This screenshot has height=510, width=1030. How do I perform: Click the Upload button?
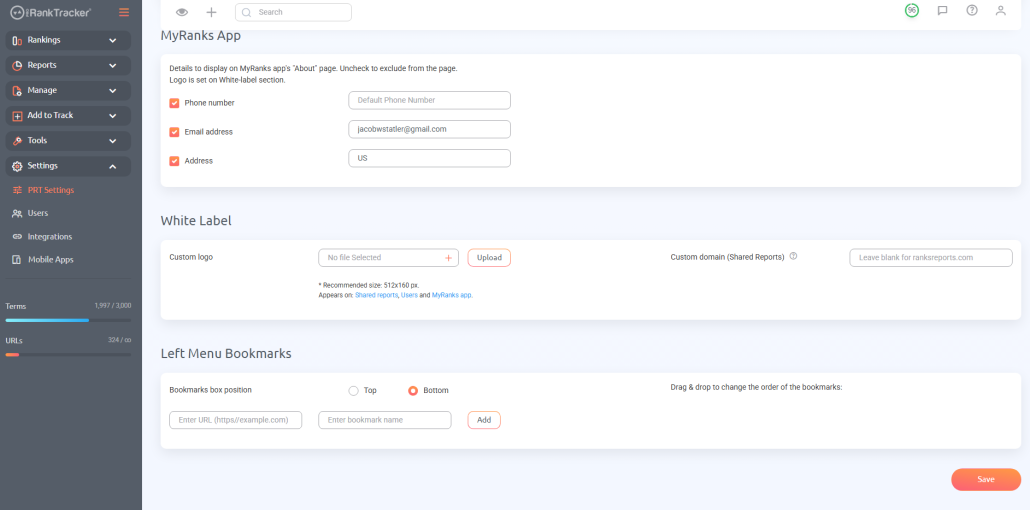coord(489,258)
